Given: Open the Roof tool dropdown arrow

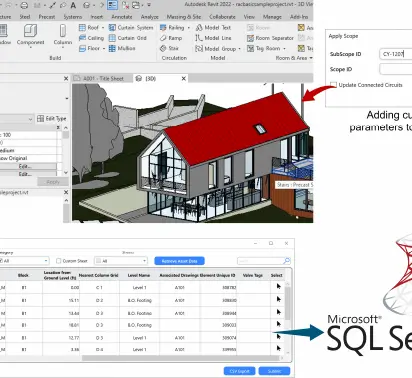Looking at the screenshot, I should [x=103, y=28].
